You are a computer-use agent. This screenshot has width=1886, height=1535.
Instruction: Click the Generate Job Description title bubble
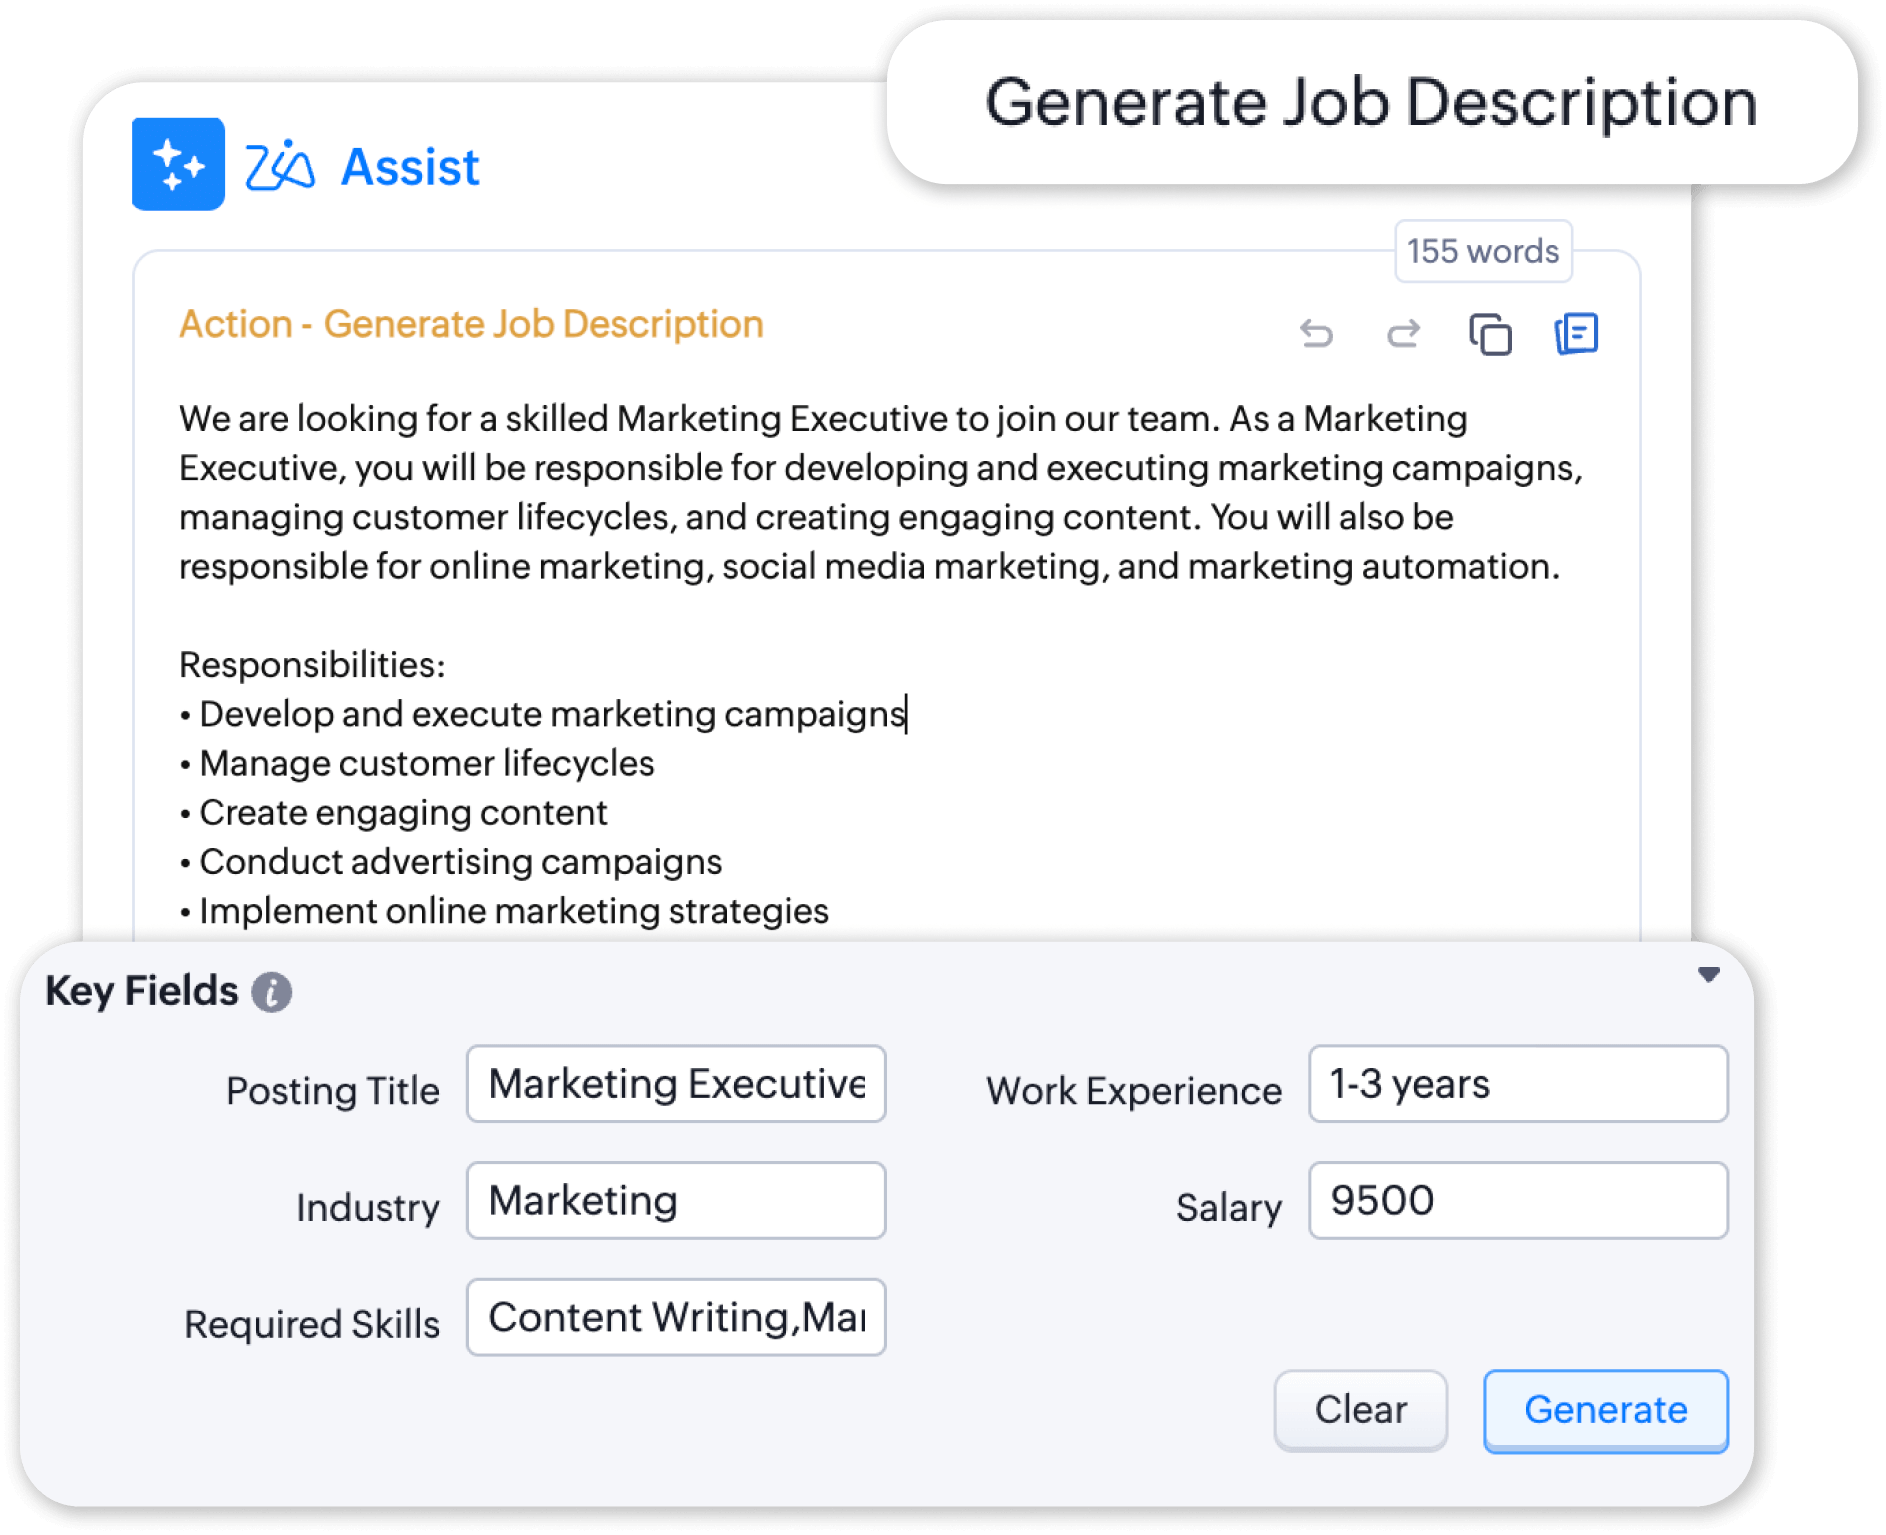coord(1371,102)
